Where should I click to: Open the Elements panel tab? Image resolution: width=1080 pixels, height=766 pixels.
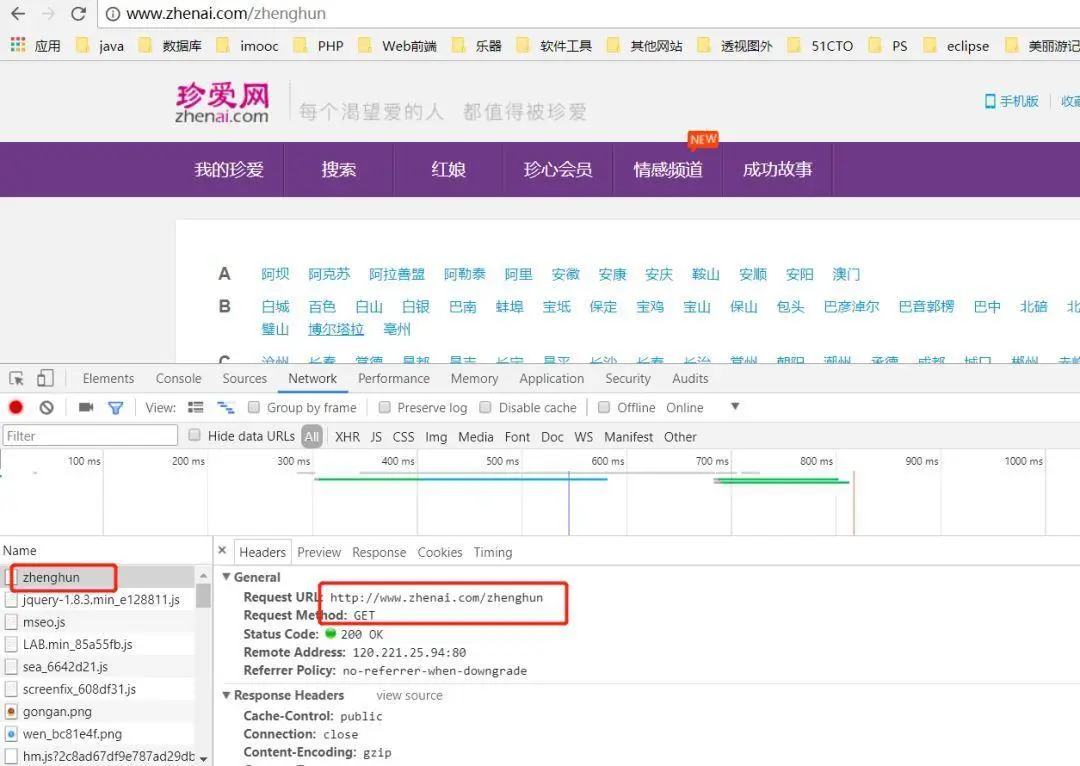[108, 378]
